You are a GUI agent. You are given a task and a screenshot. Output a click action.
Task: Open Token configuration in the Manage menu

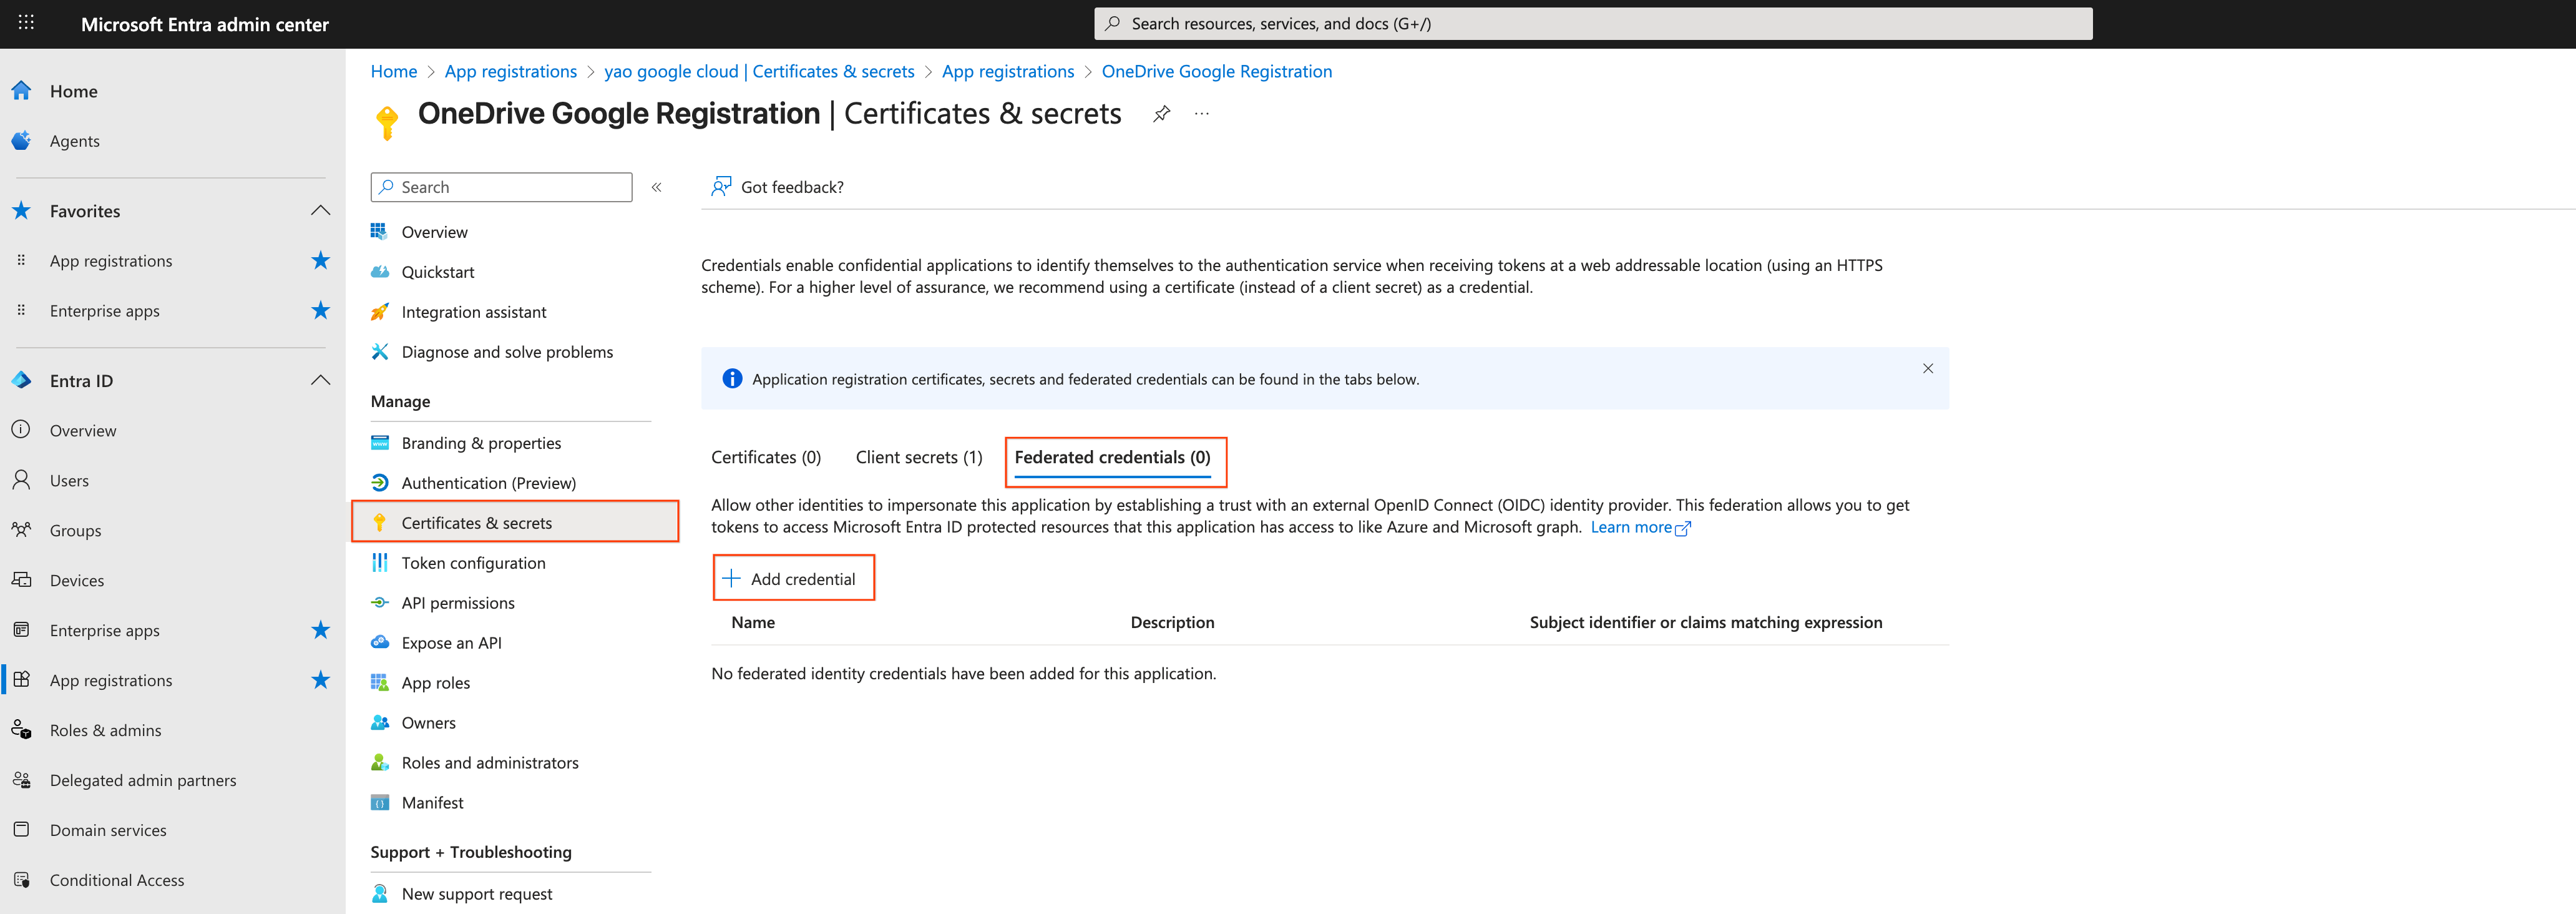[473, 562]
